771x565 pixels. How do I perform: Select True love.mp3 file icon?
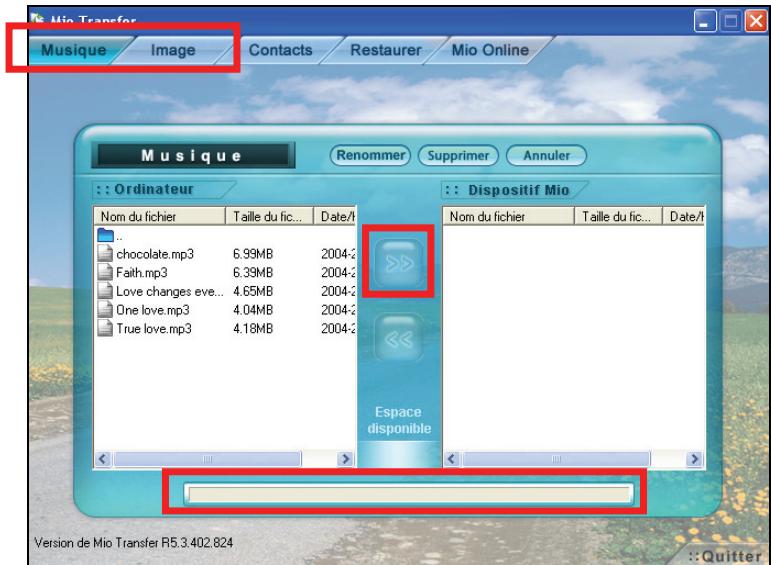point(105,328)
